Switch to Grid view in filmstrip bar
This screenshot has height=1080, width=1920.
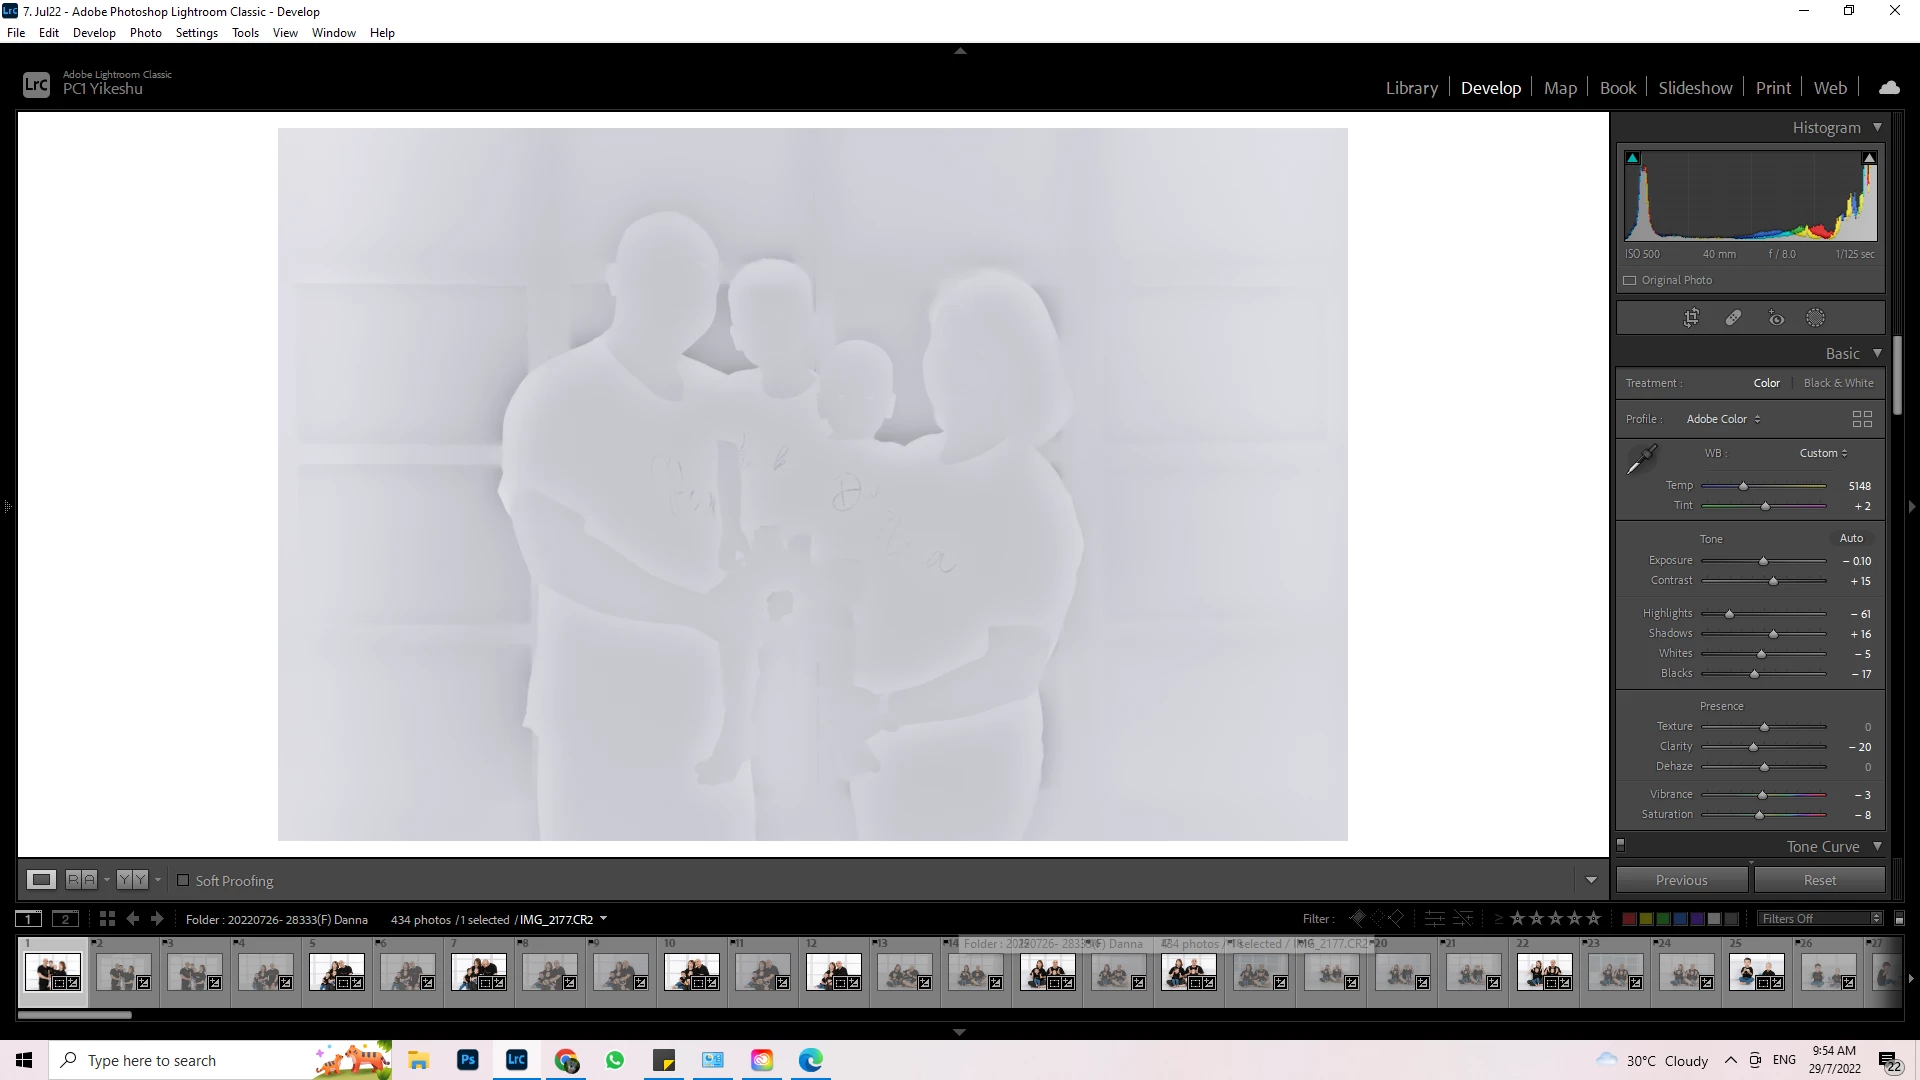tap(107, 919)
